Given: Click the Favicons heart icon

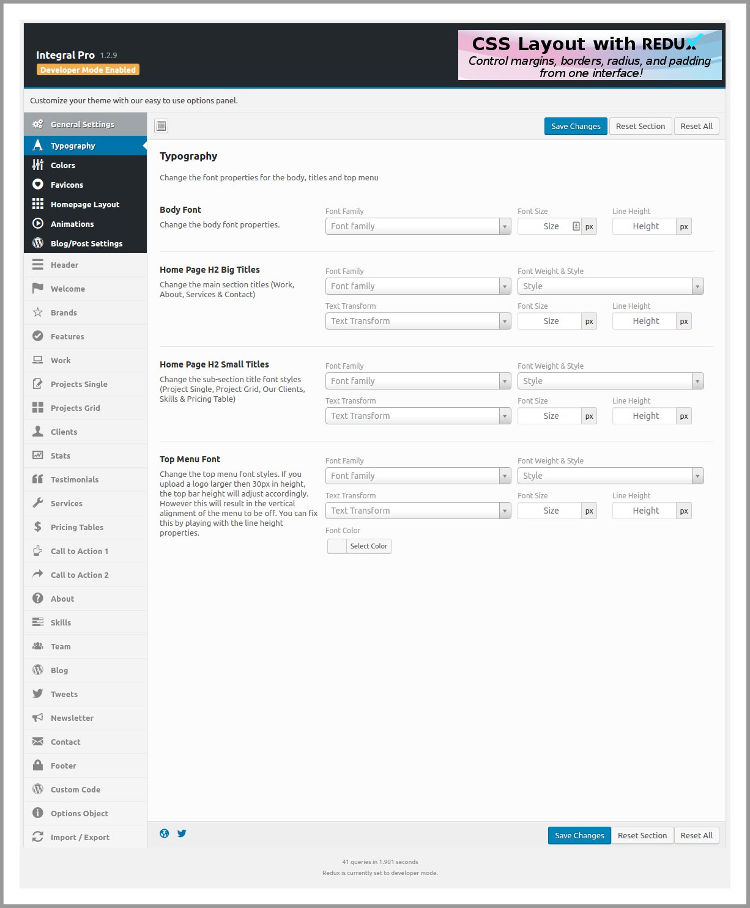Looking at the screenshot, I should pos(38,184).
